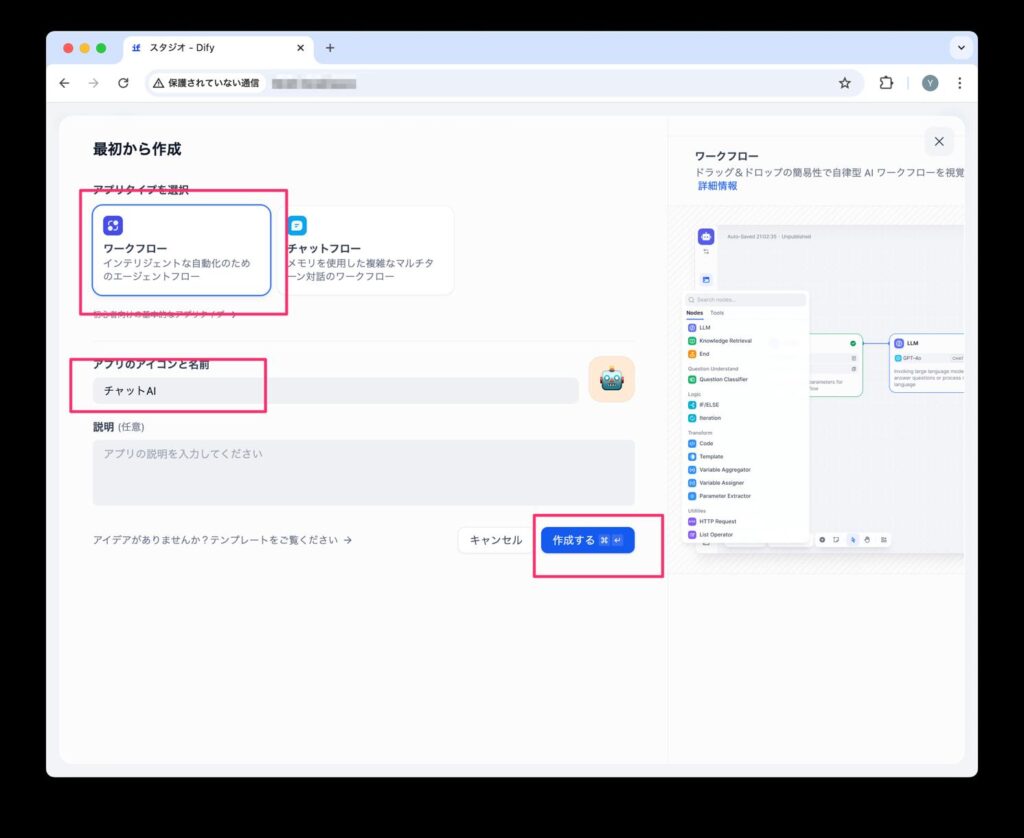This screenshot has width=1024, height=838.
Task: Click the app name field チャットAI
Action: [335, 391]
